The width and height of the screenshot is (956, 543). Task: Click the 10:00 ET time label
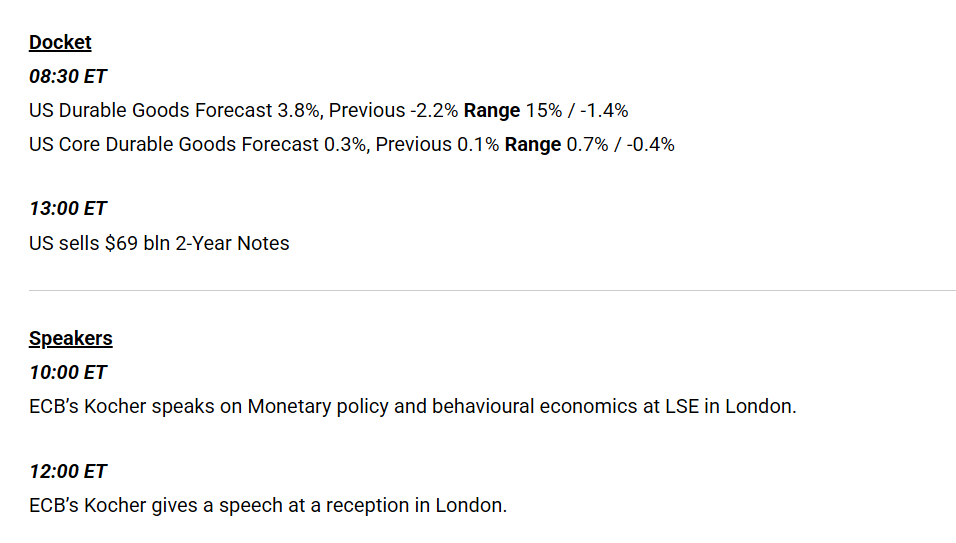point(68,372)
